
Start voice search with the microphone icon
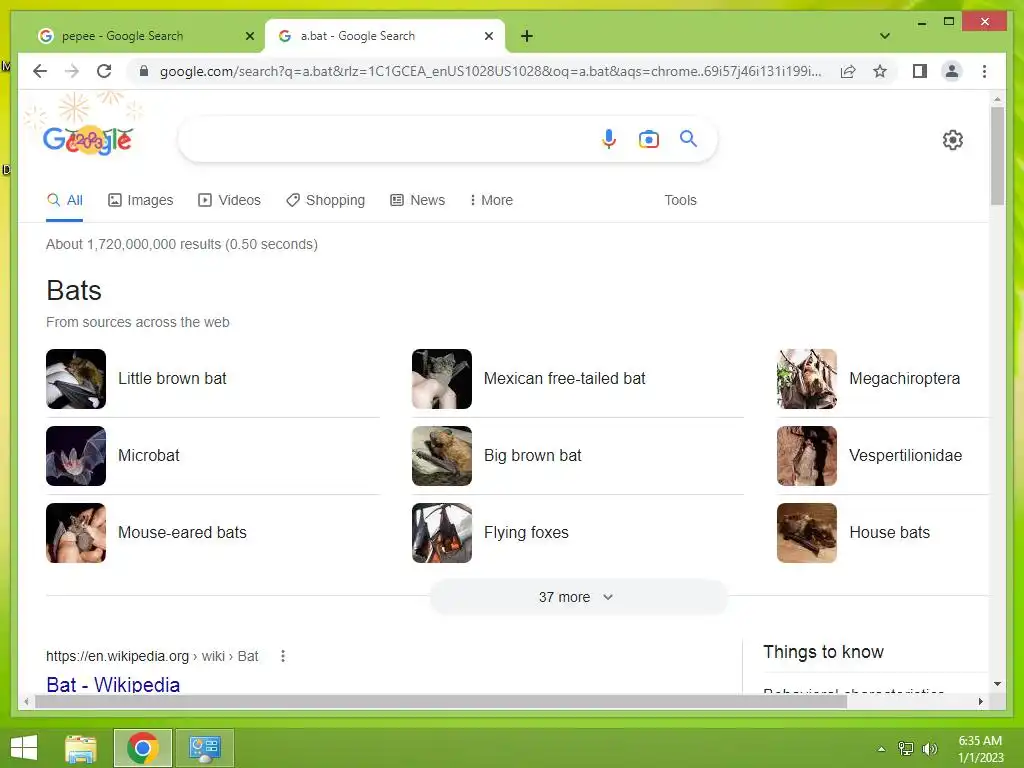click(609, 139)
